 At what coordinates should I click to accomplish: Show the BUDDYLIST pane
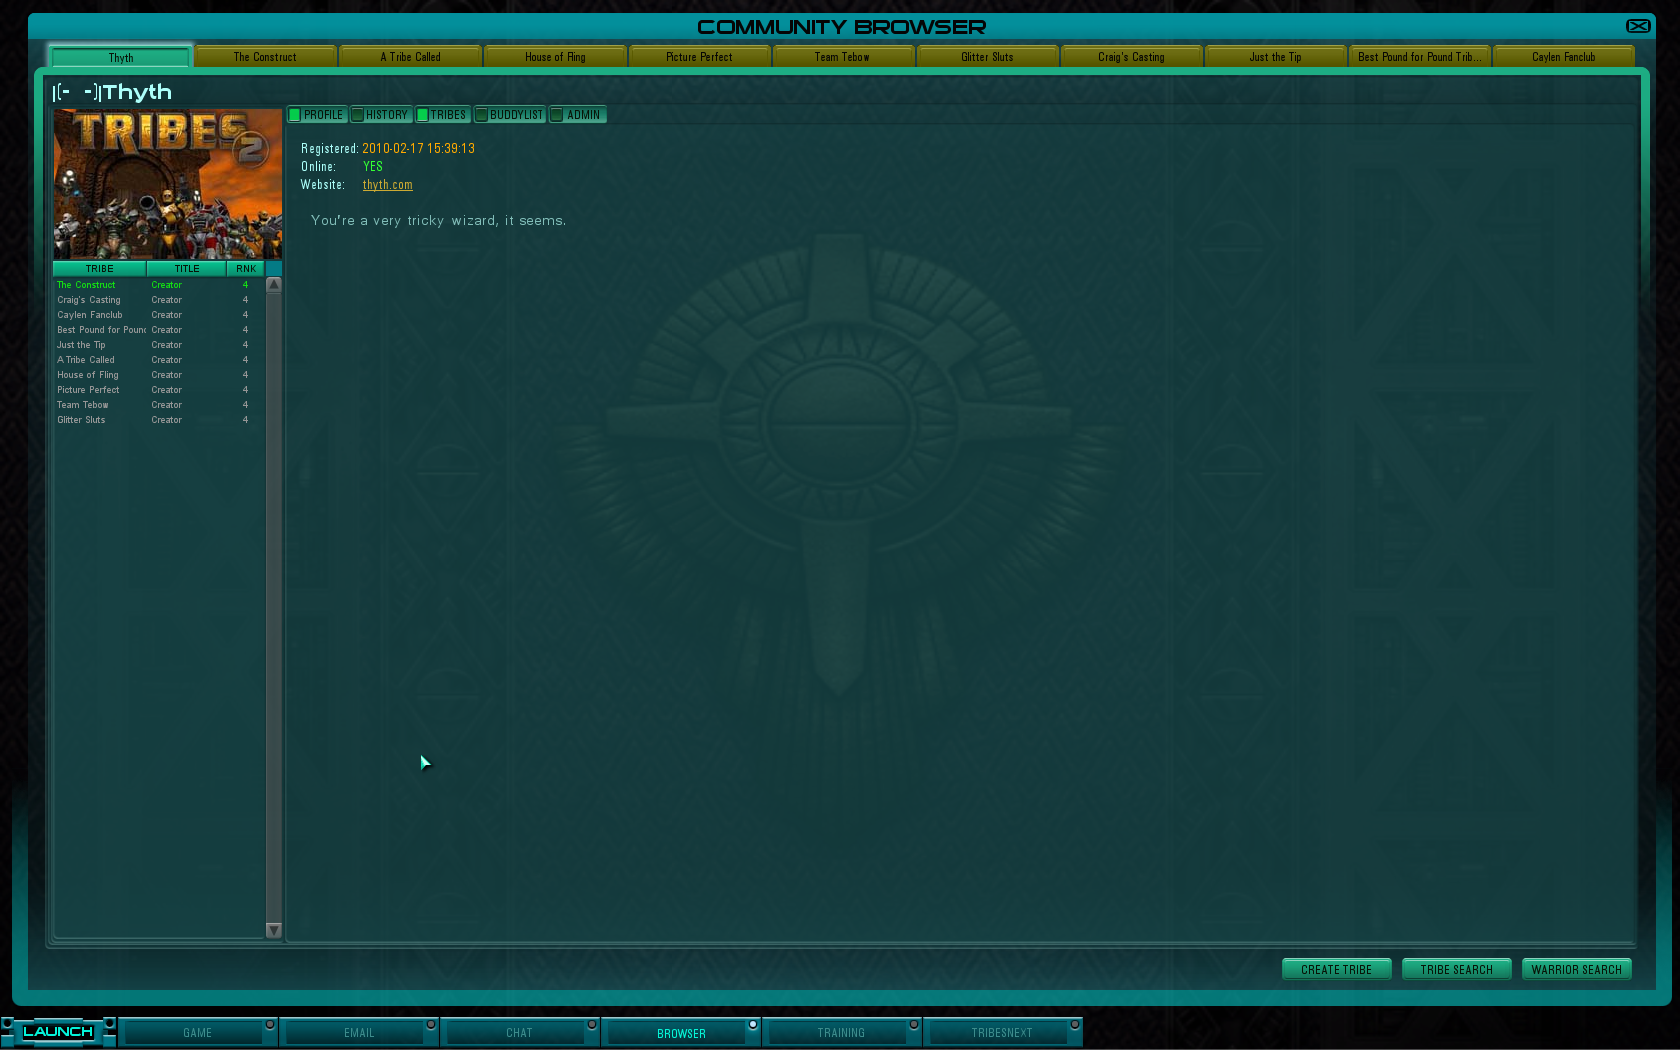pyautogui.click(x=509, y=115)
